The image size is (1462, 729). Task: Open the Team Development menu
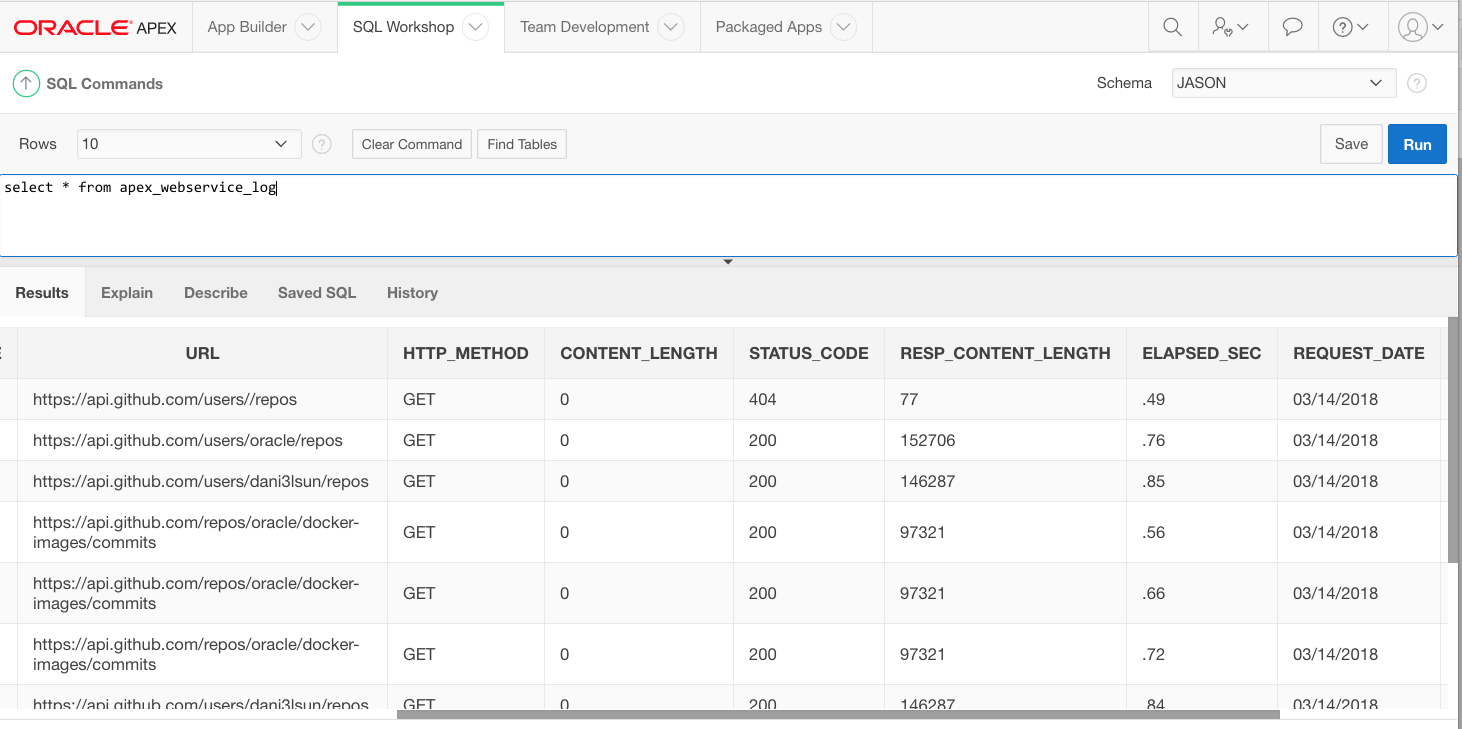(x=586, y=27)
